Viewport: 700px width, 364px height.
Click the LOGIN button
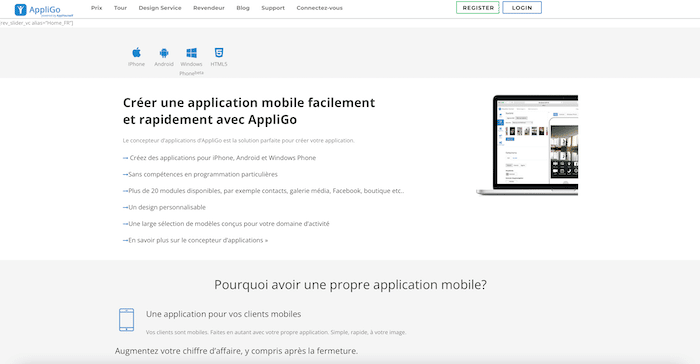pyautogui.click(x=522, y=8)
